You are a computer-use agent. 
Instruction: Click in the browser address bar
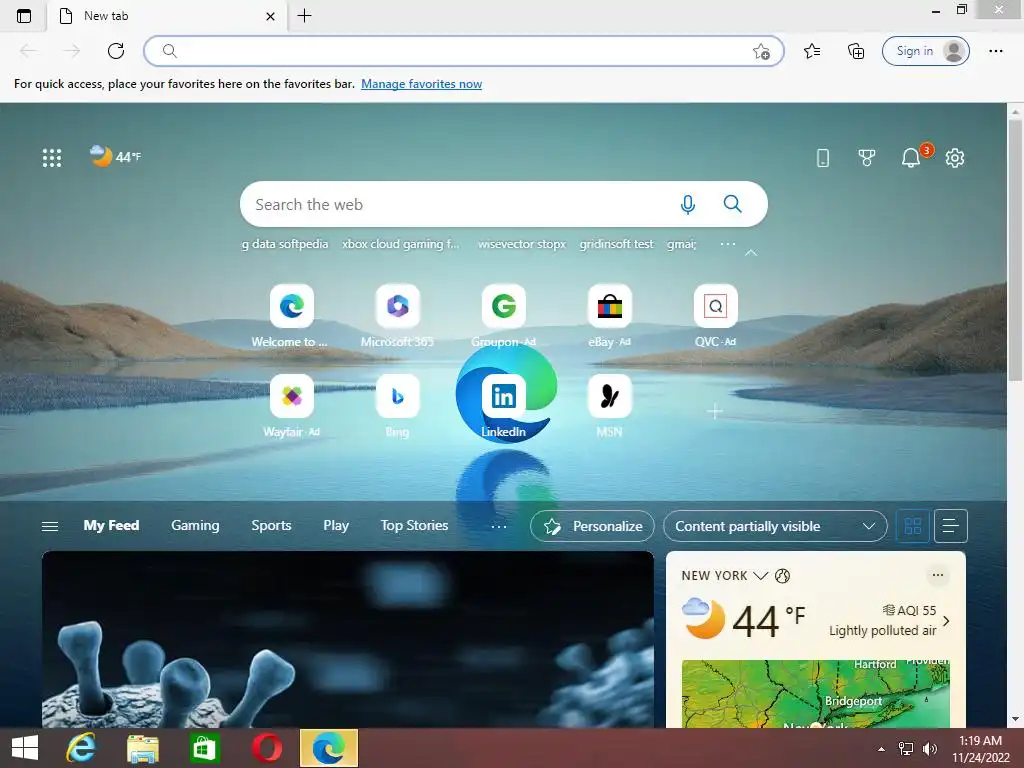462,51
